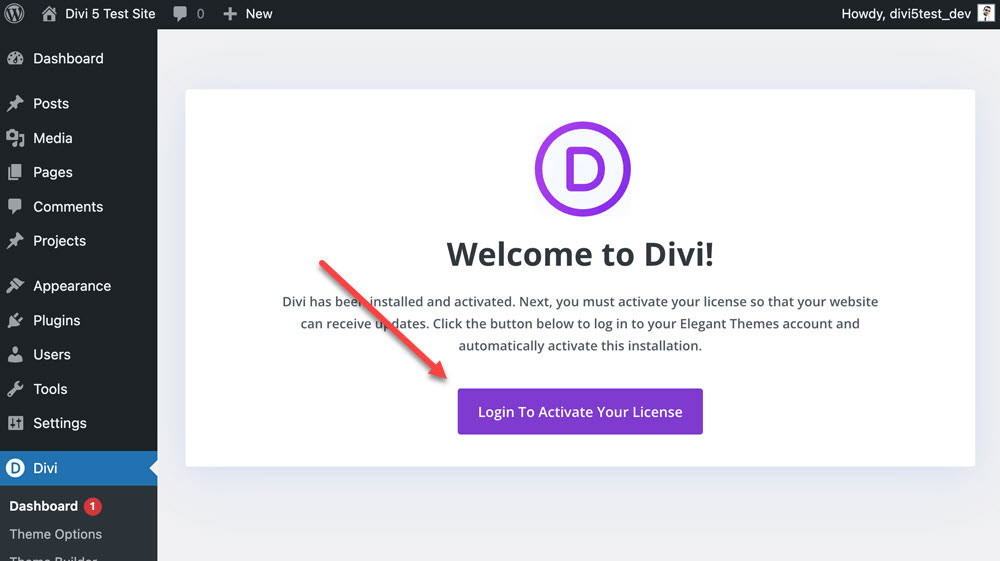1000x561 pixels.
Task: Click the large purple Divi logo
Action: 583,169
